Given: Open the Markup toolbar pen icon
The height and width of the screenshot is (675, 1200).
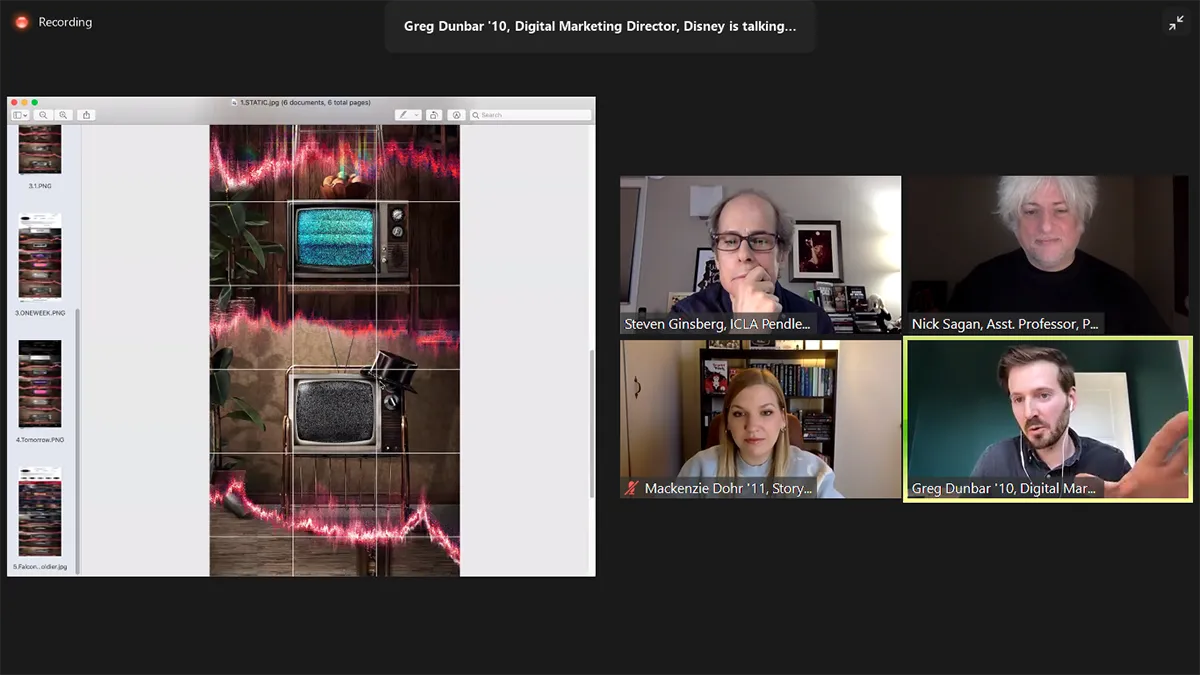Looking at the screenshot, I should coord(456,114).
